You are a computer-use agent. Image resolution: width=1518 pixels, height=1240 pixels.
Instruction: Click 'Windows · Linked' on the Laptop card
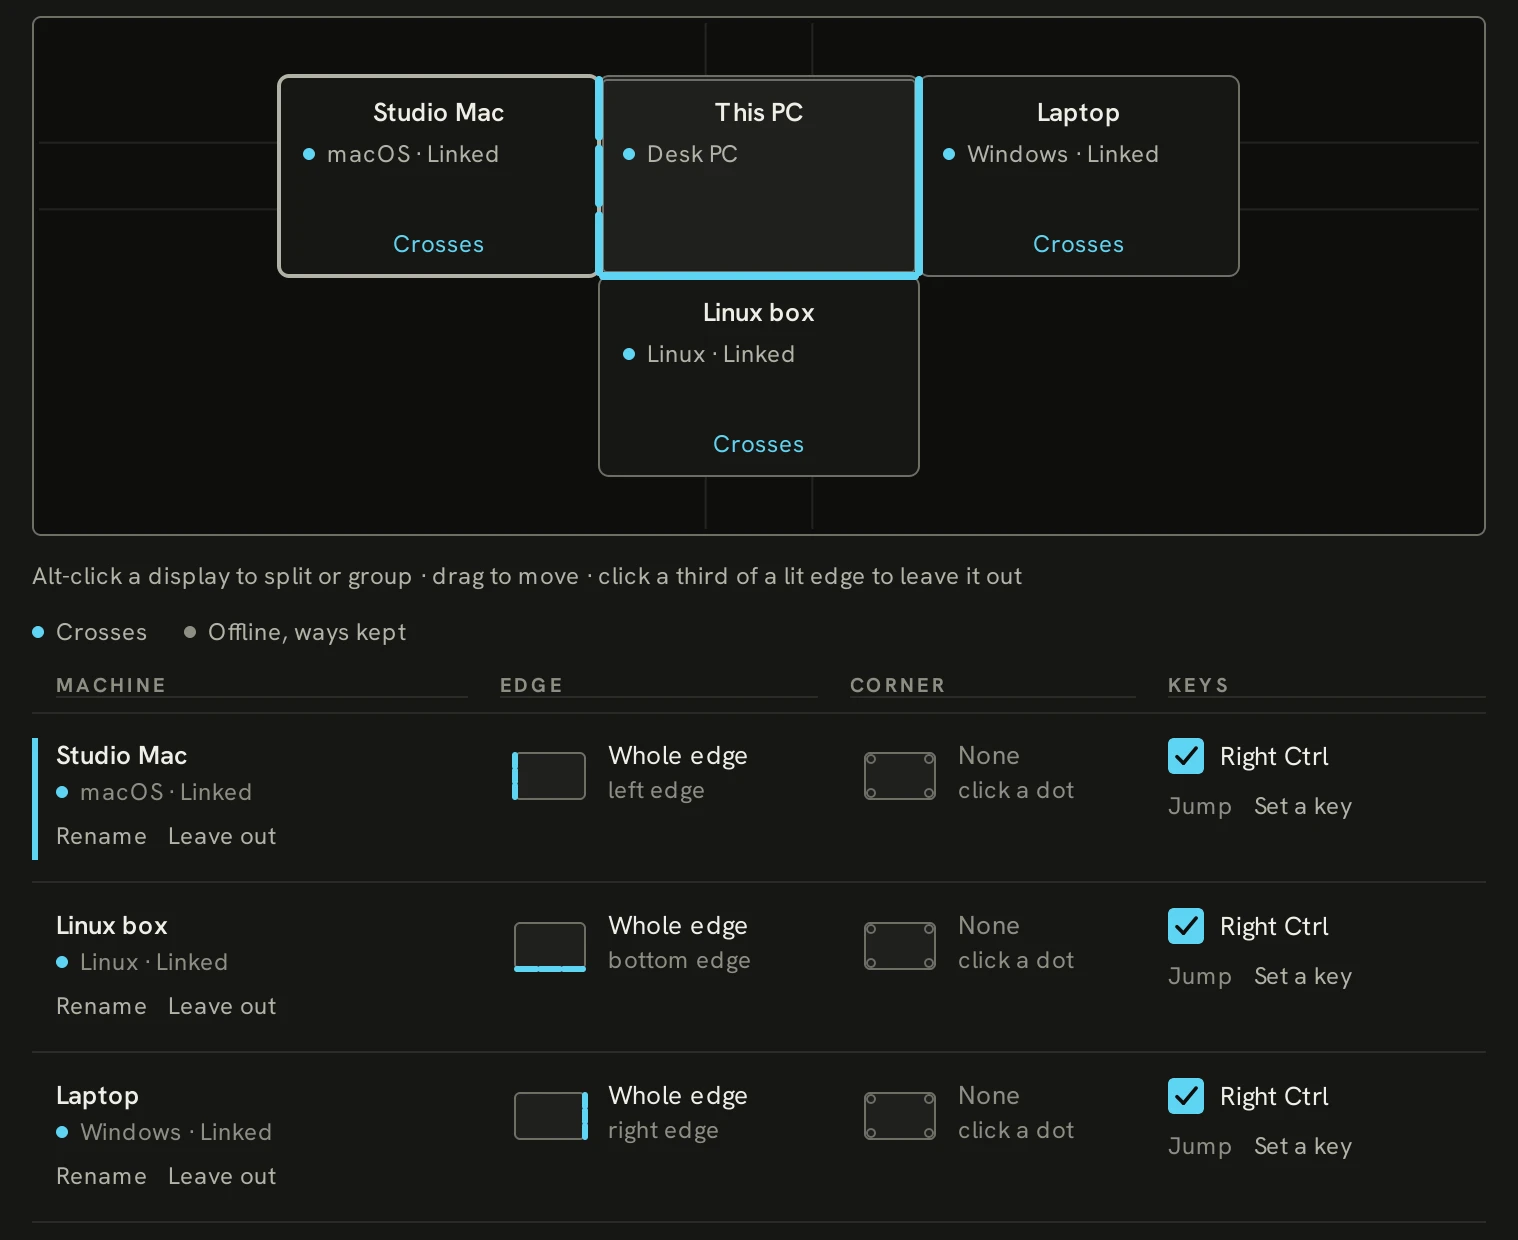pos(1063,154)
